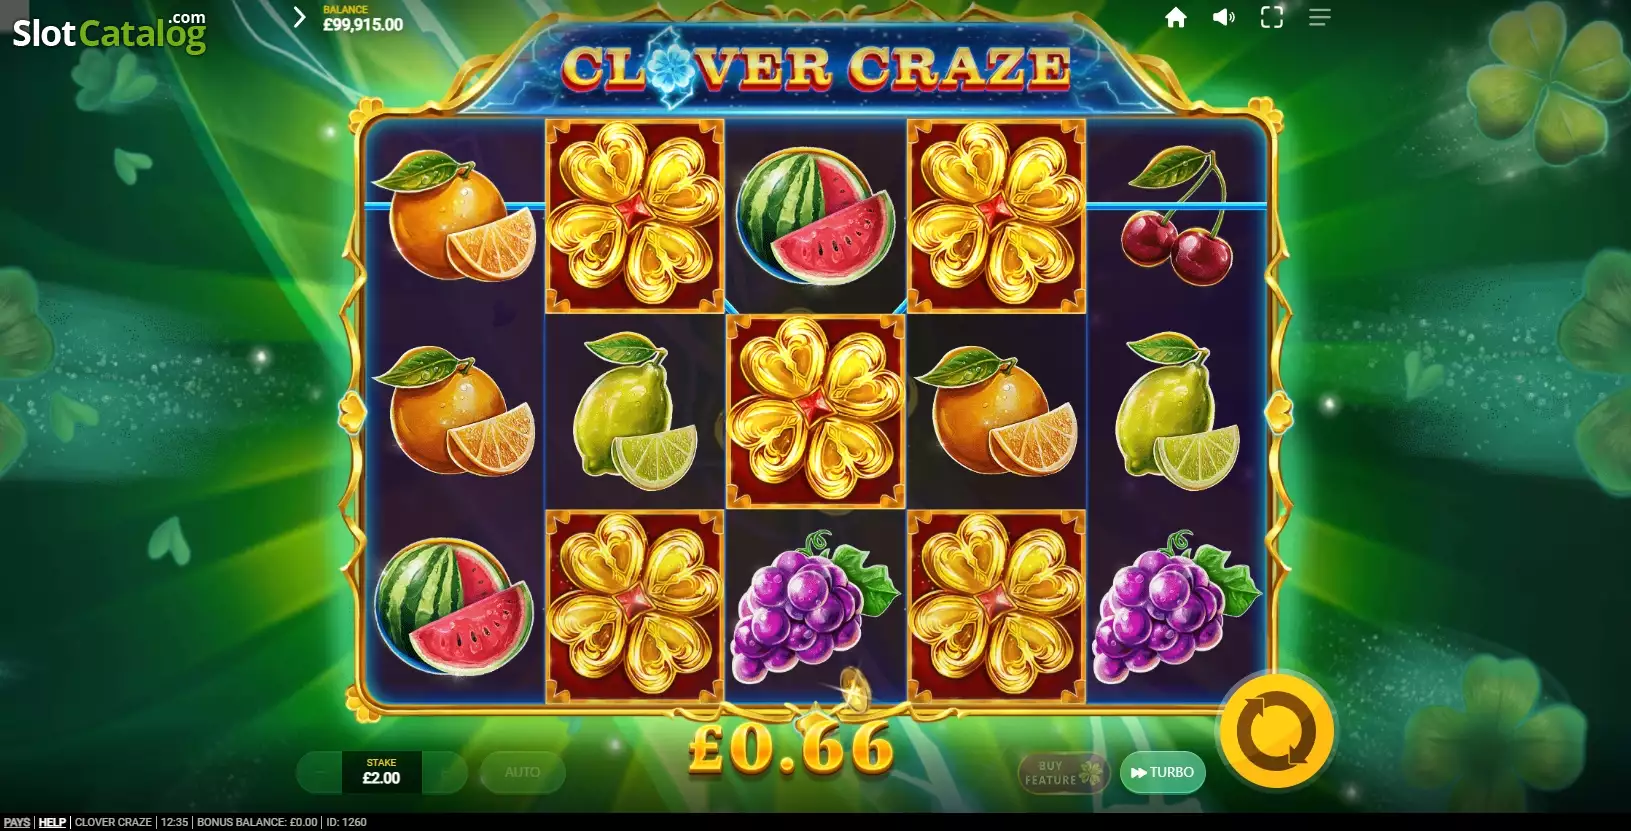Click the stake value field showing £2.00
The image size is (1631, 831).
pos(381,772)
